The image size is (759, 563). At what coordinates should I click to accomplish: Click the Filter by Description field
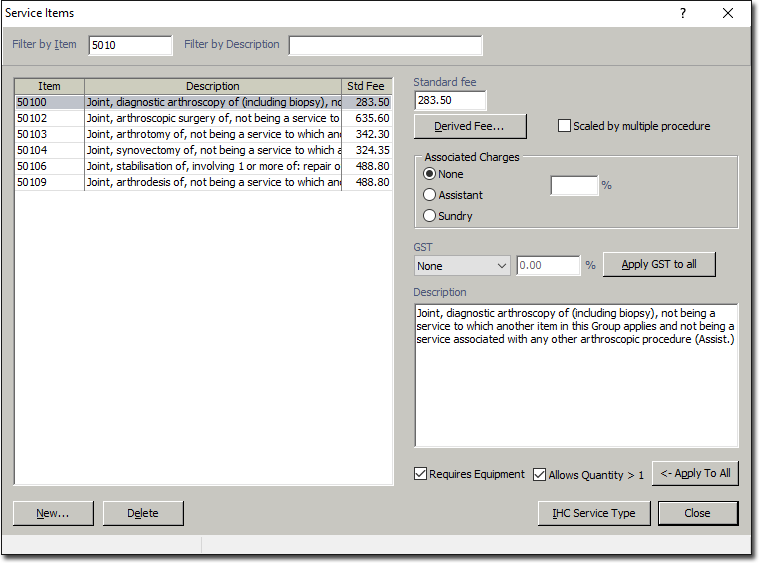[385, 46]
